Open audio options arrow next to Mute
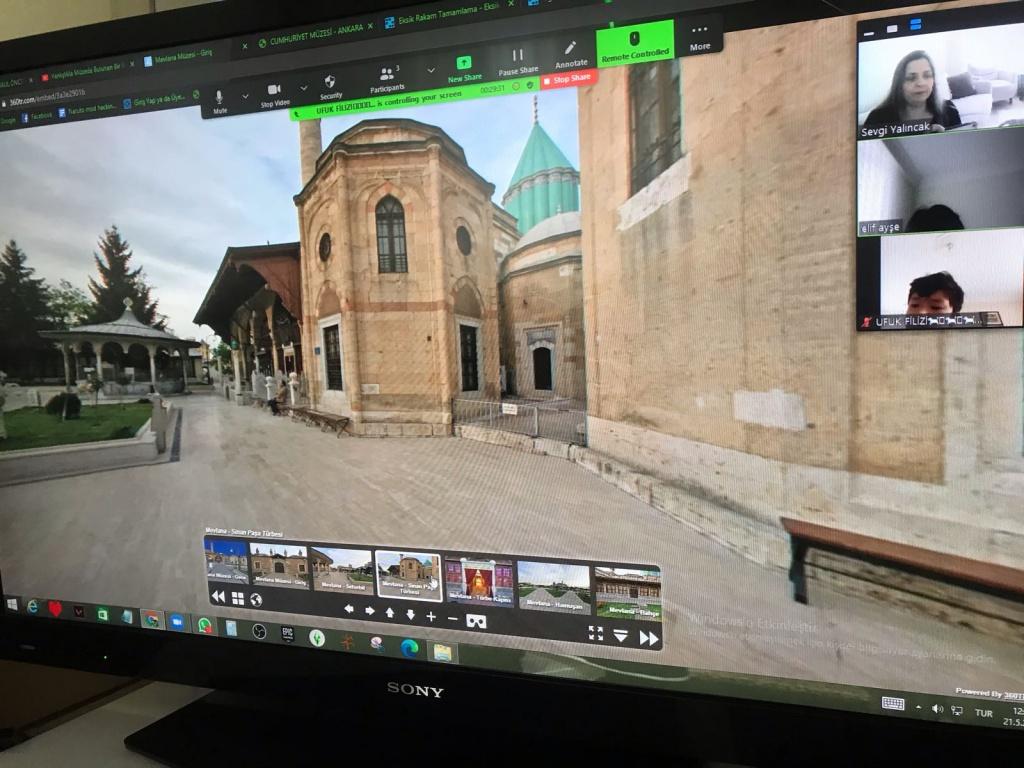This screenshot has width=1024, height=768. tap(245, 97)
